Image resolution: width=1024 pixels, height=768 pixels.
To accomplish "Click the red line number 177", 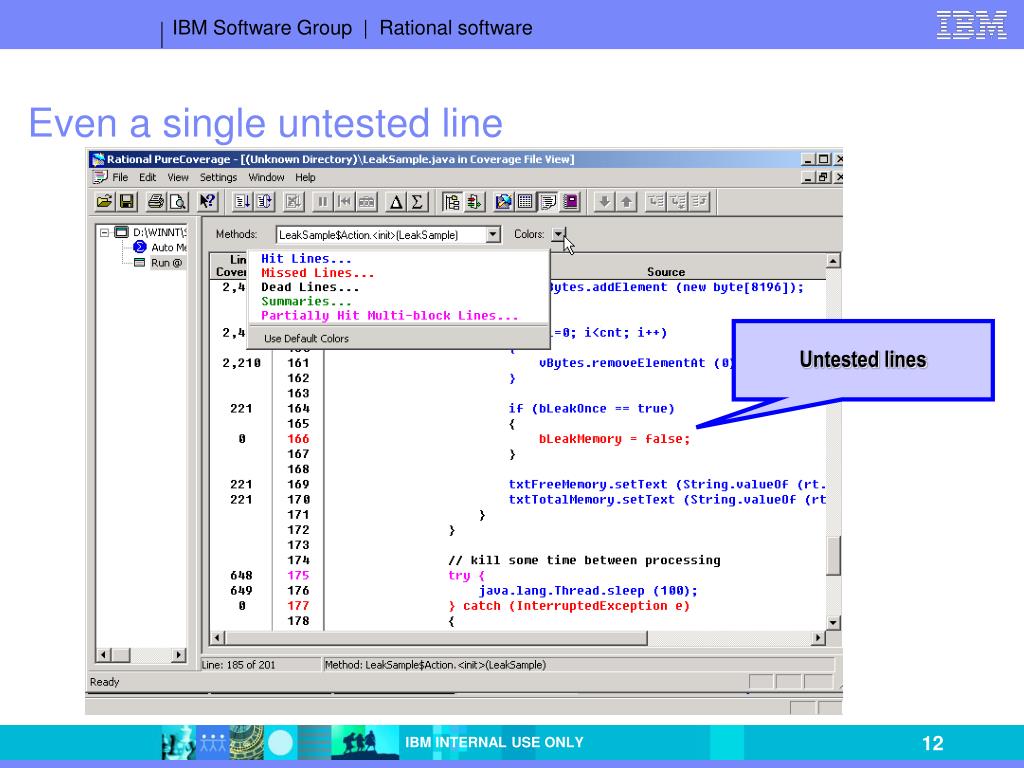I will click(x=298, y=605).
